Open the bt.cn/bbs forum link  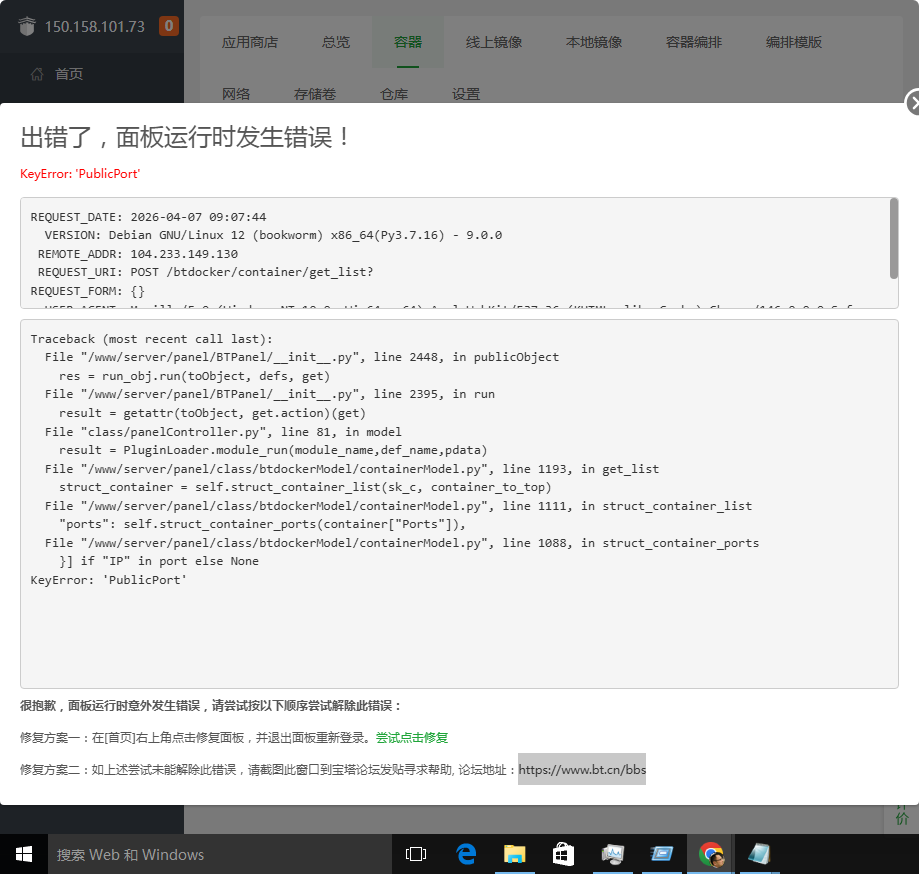(582, 770)
